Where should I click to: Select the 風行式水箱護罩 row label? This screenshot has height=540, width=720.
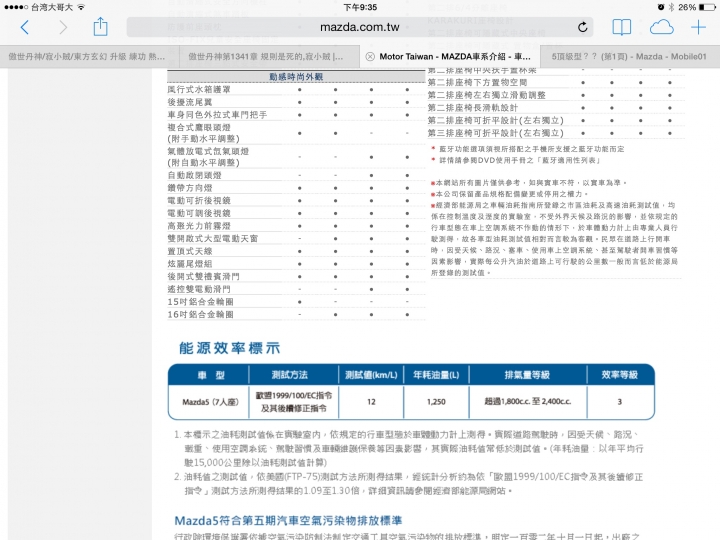point(199,90)
